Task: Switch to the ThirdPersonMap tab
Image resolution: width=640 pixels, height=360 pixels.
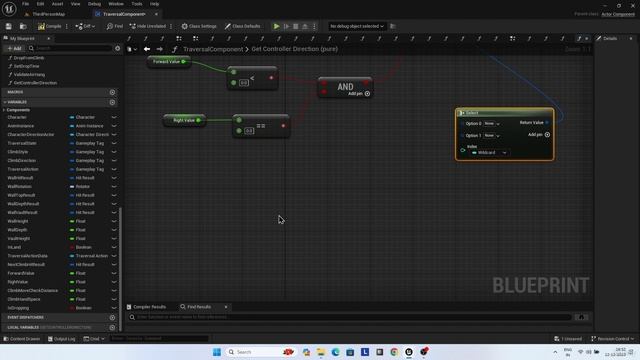Action: click(48, 14)
